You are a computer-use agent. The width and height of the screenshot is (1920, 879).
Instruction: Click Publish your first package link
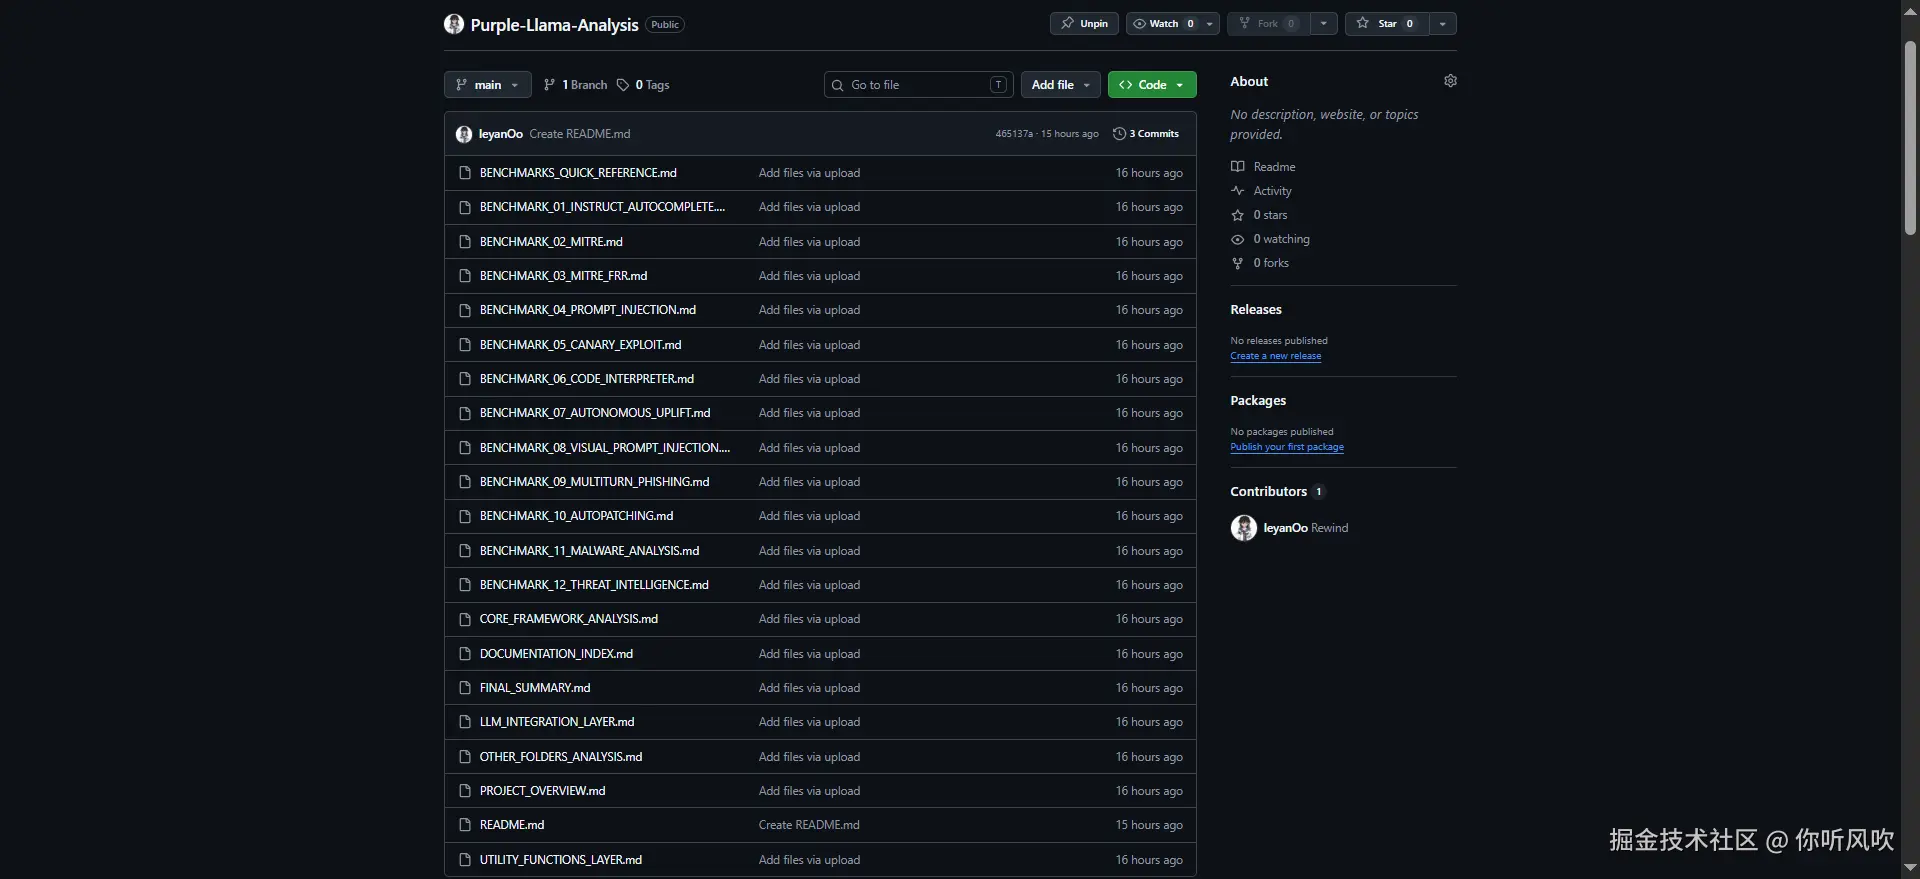pyautogui.click(x=1287, y=447)
